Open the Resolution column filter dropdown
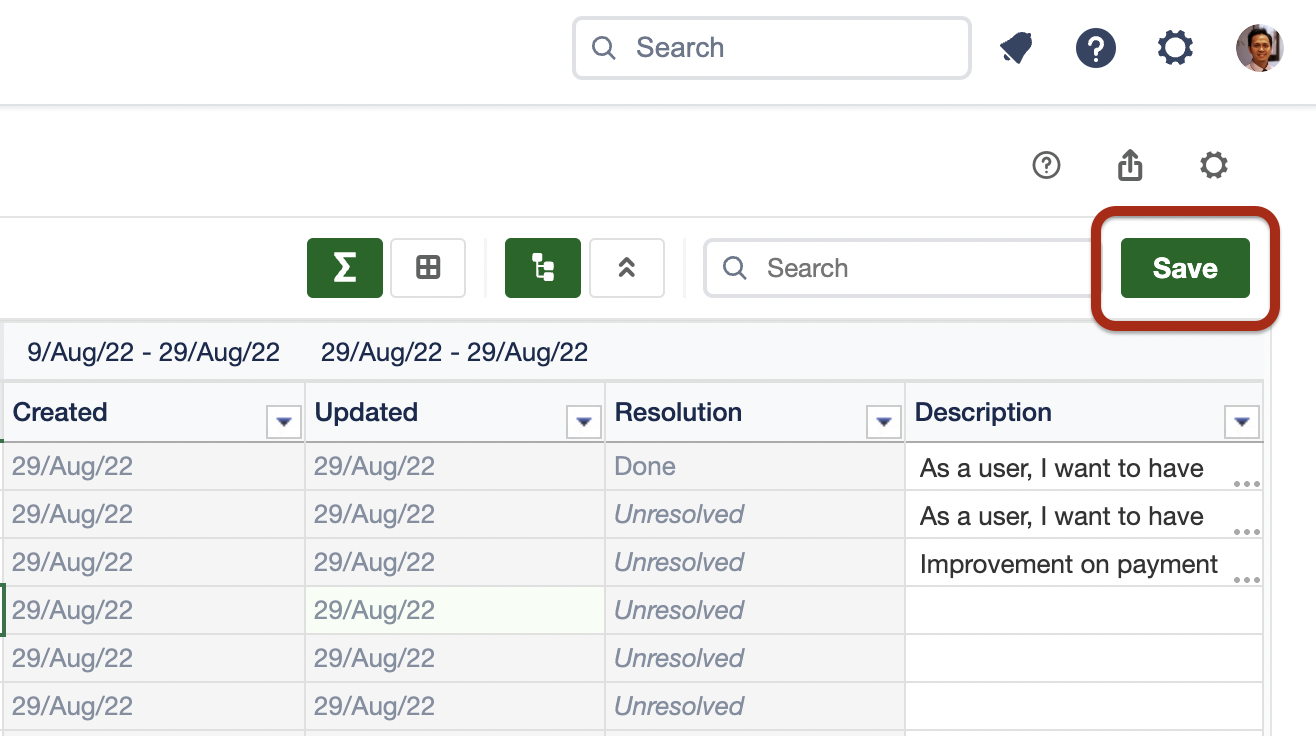This screenshot has width=1316, height=736. (x=883, y=423)
